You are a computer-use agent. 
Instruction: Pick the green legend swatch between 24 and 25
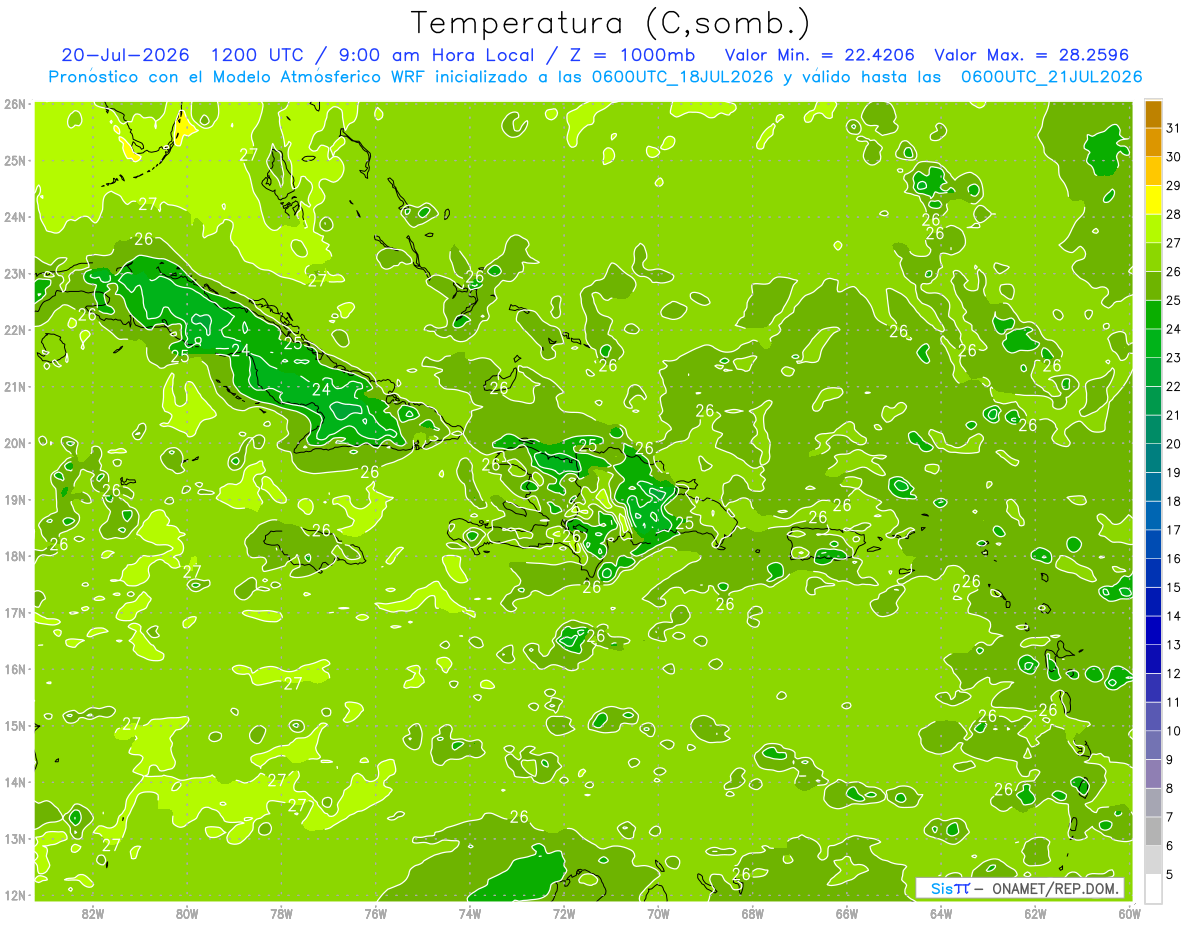pos(1153,314)
